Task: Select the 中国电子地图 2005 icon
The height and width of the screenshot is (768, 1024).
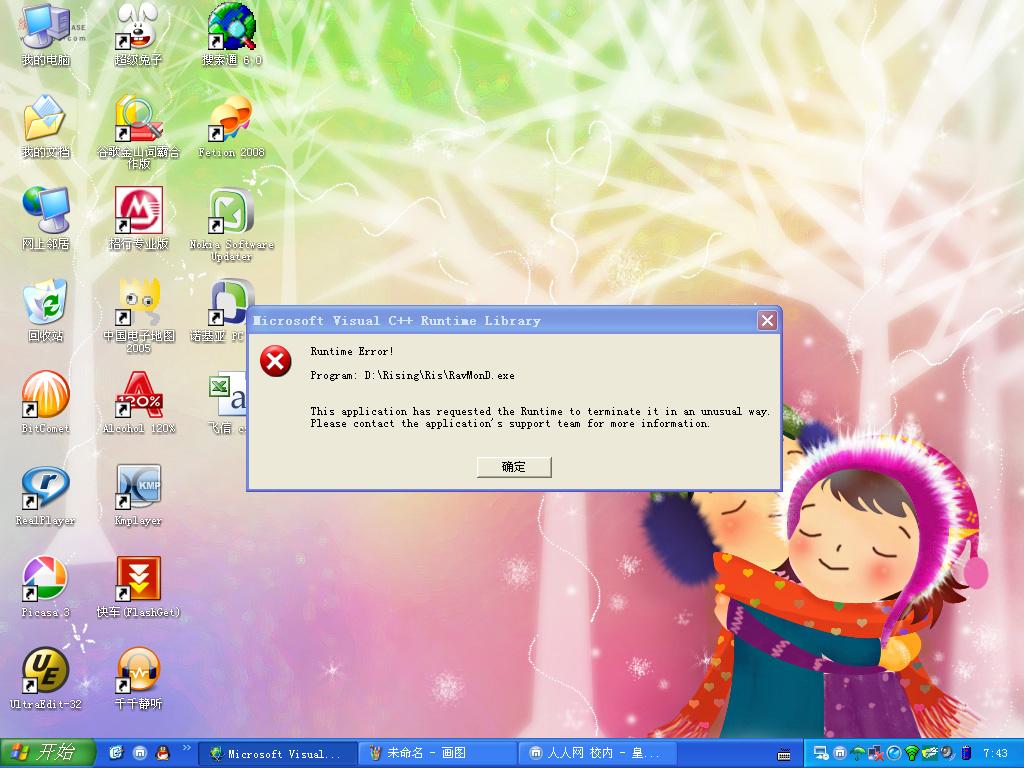Action: 138,317
